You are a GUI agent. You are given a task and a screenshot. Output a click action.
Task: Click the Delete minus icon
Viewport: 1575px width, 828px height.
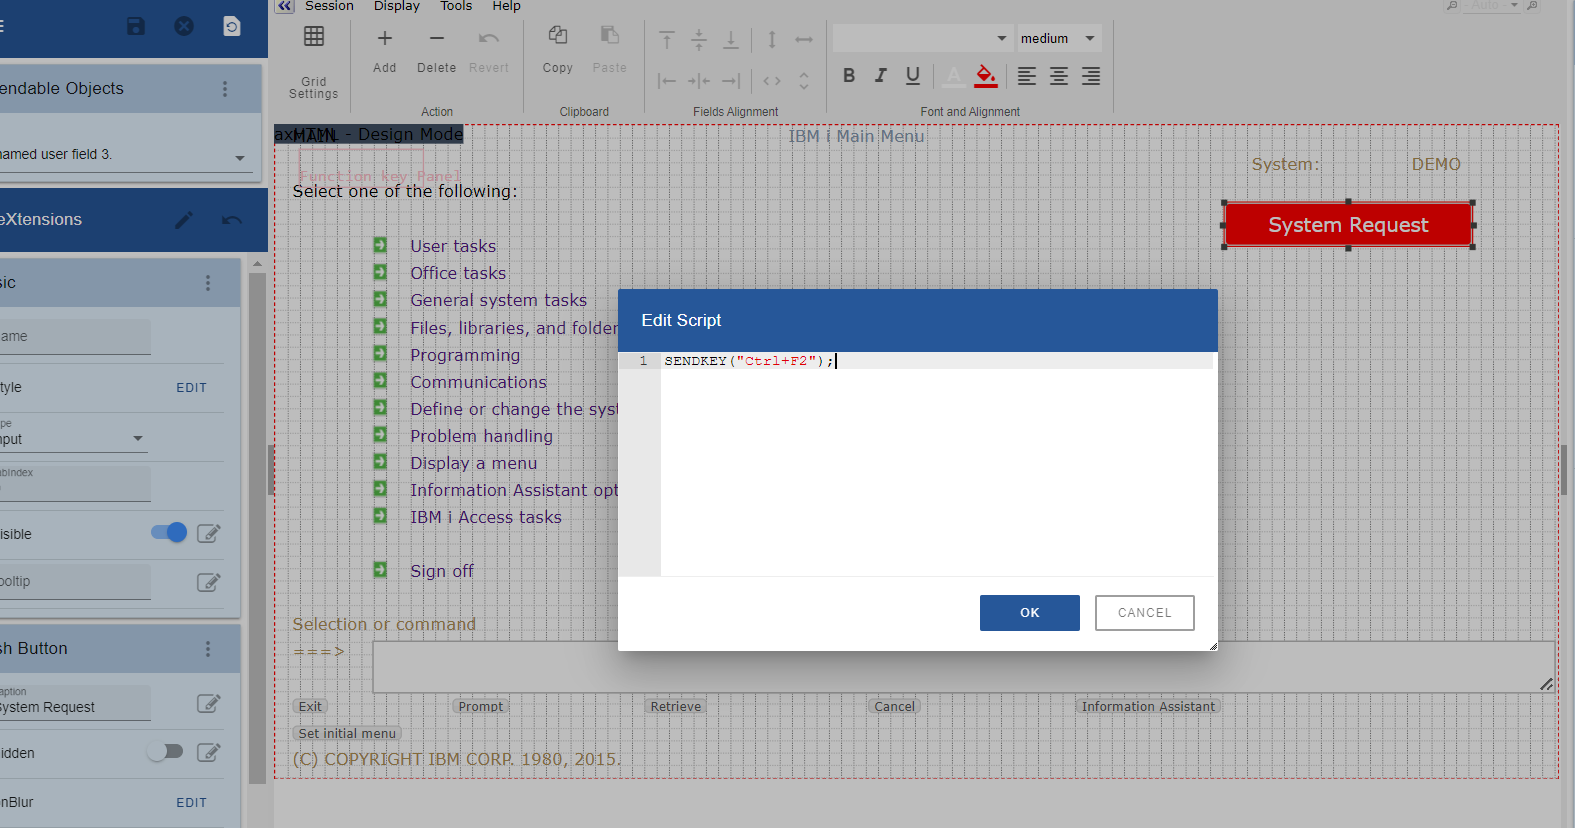tap(436, 39)
